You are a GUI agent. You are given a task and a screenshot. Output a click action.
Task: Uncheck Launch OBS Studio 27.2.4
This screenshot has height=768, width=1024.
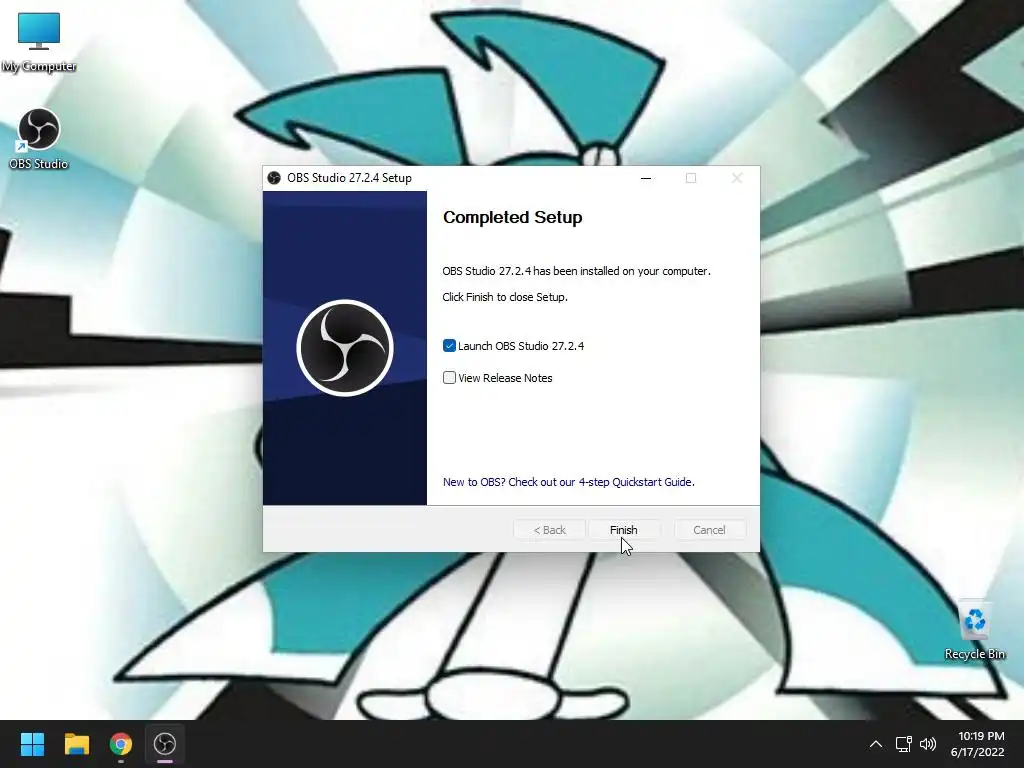pyautogui.click(x=449, y=345)
